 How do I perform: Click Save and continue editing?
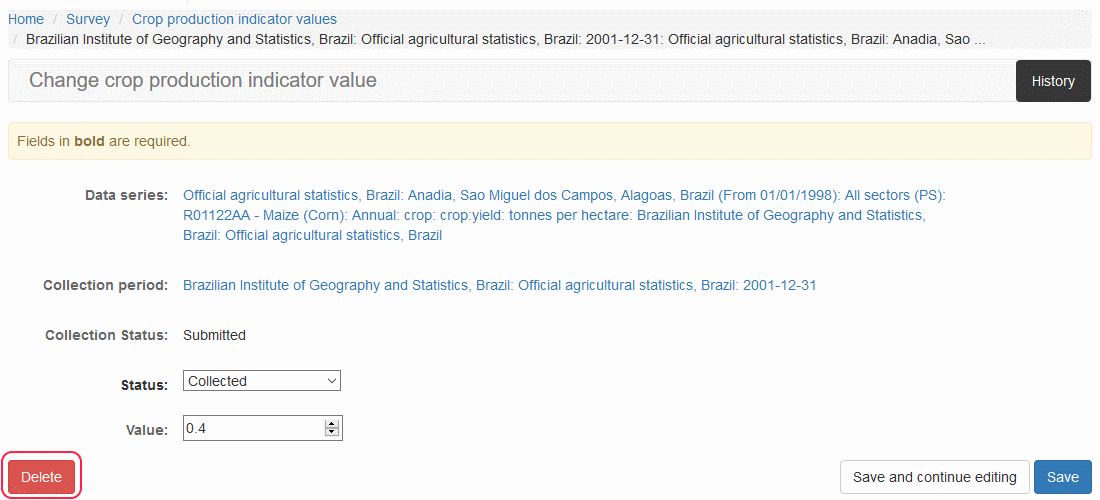934,477
